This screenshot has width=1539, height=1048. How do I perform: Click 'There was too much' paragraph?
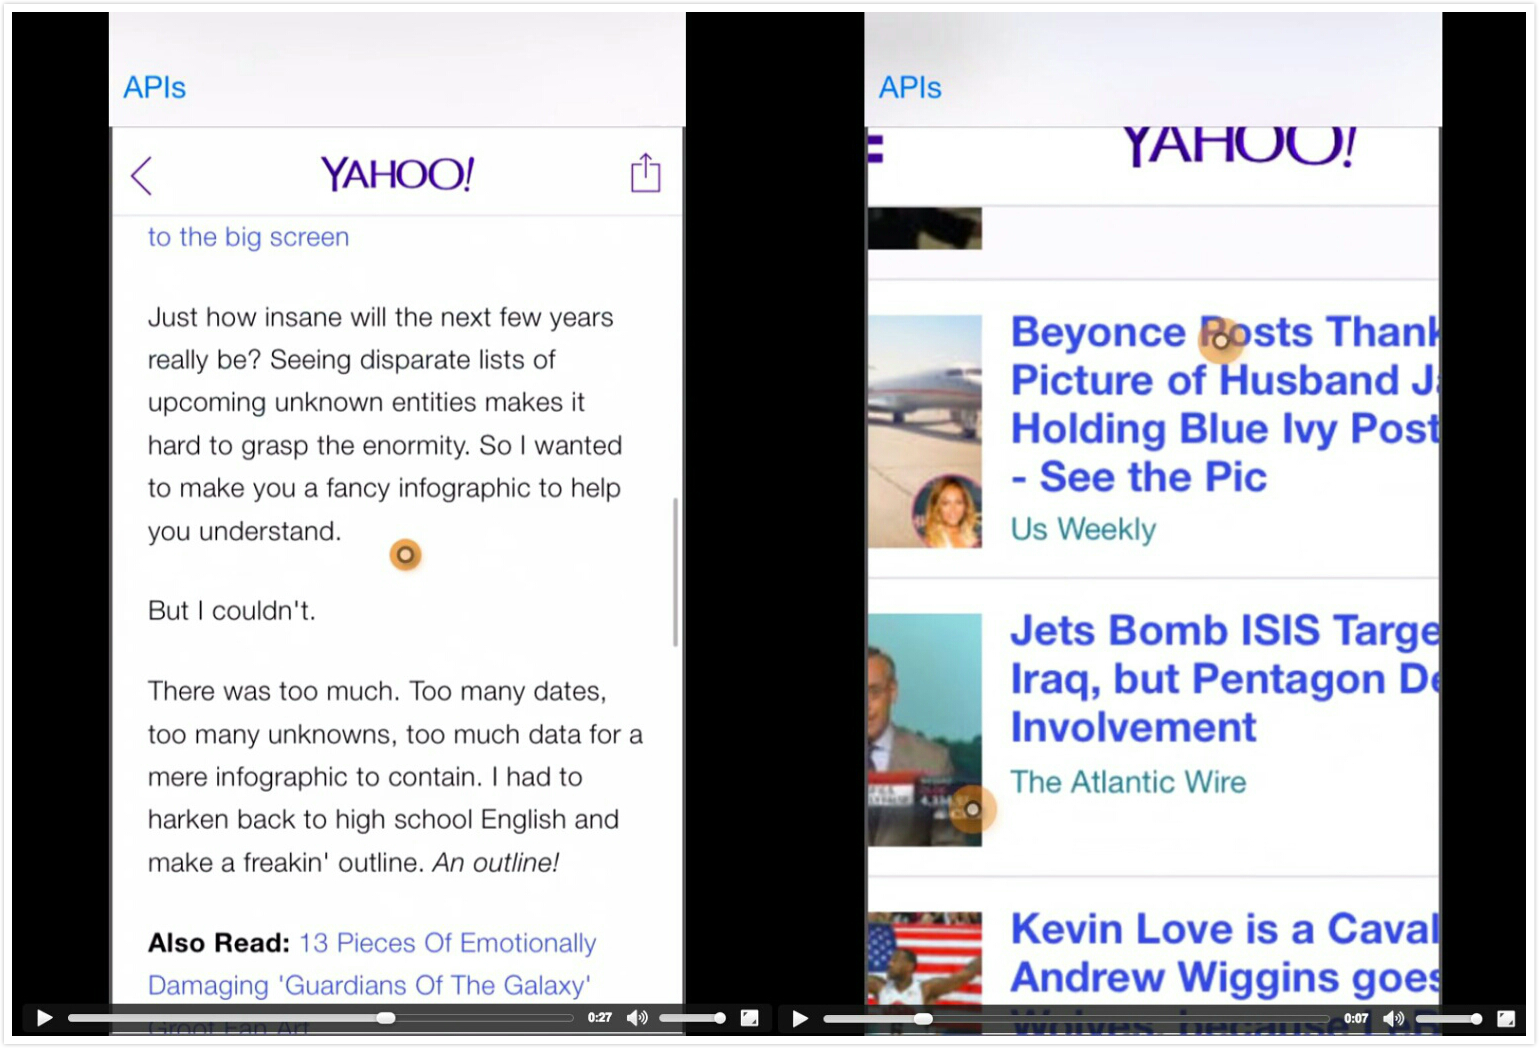pos(395,777)
